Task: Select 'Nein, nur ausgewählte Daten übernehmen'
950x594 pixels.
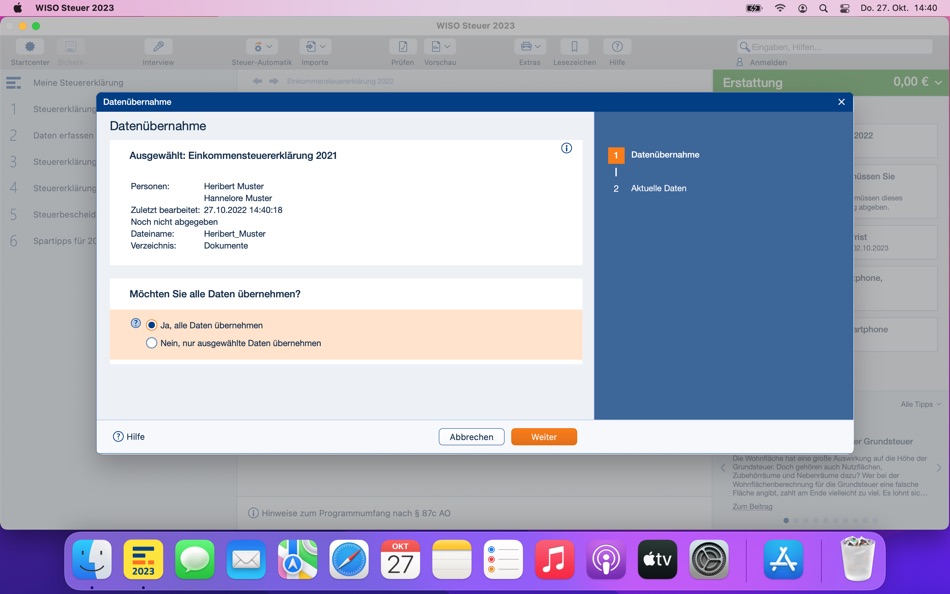Action: point(234,343)
